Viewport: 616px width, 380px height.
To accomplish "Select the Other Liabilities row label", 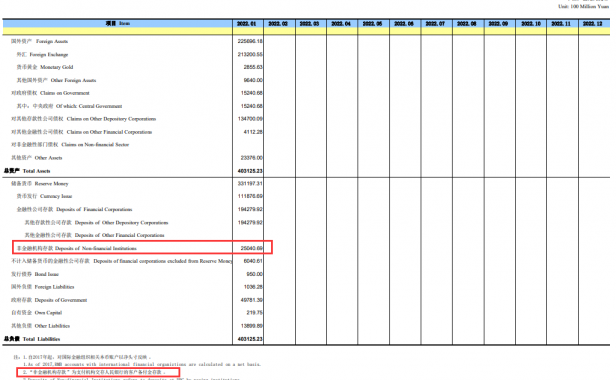I will tap(40, 326).
